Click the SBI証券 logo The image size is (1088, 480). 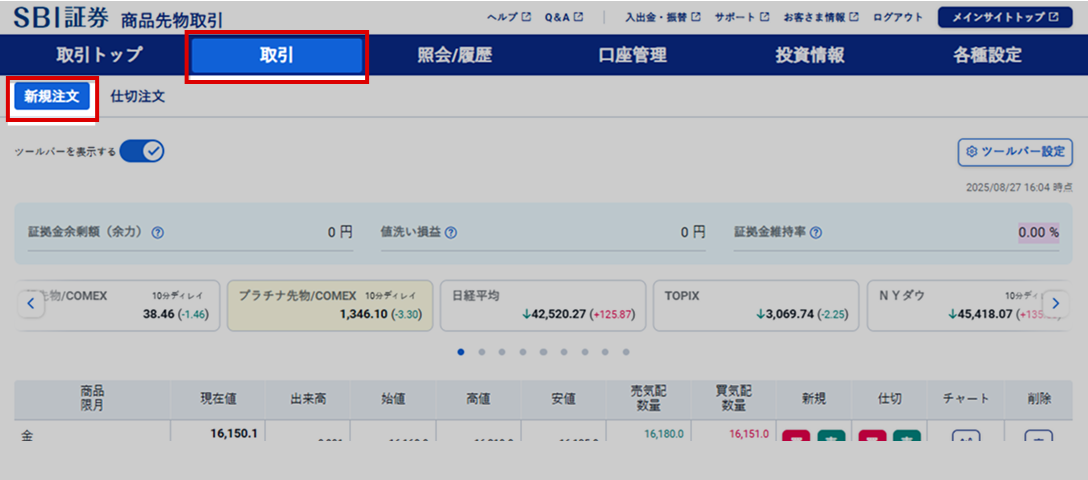coord(61,17)
